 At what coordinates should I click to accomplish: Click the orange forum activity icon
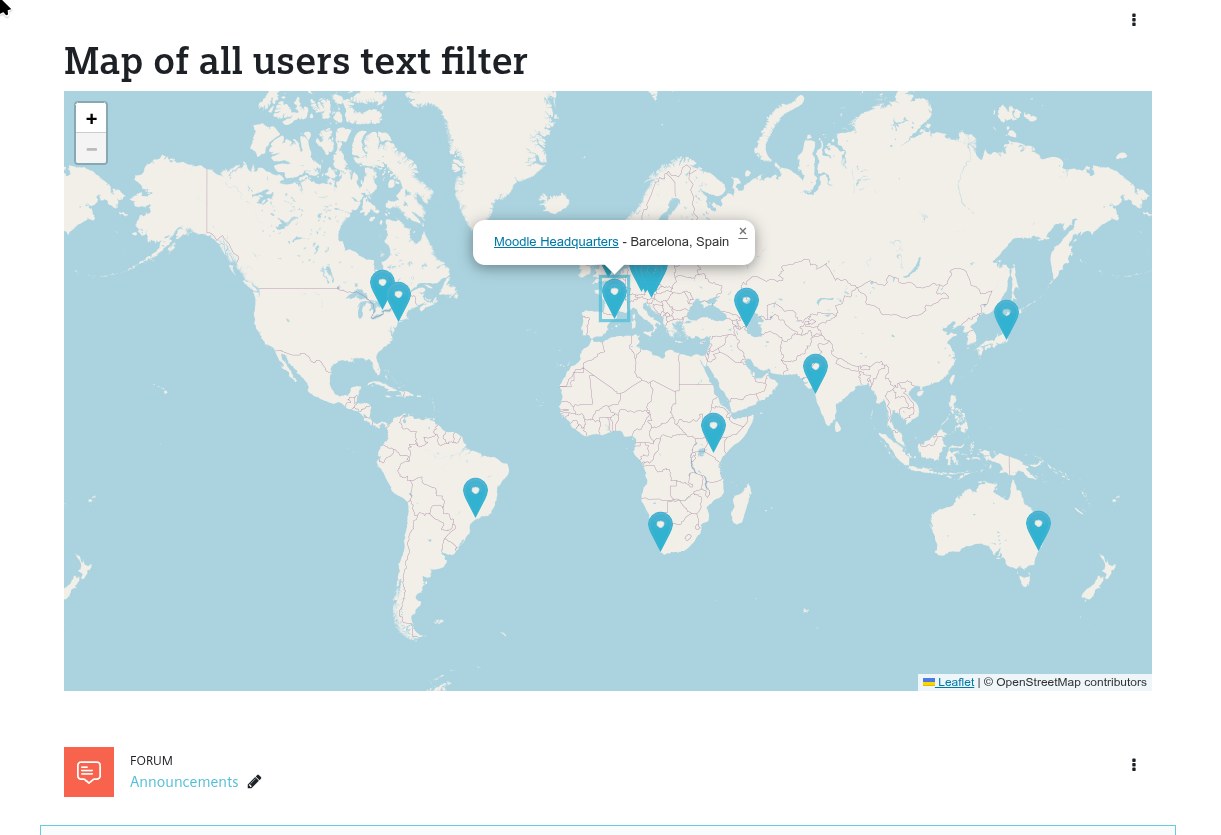coord(89,772)
